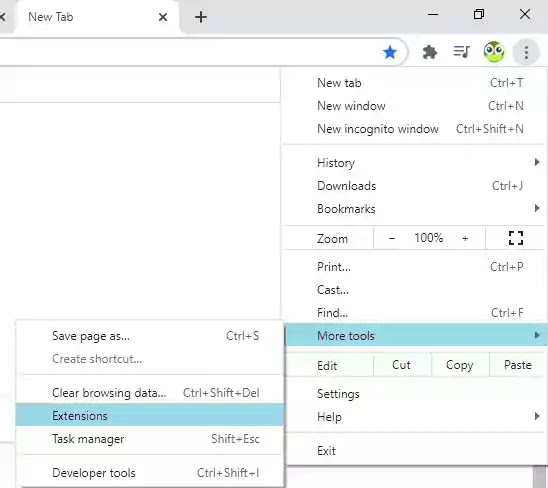The height and width of the screenshot is (488, 548).
Task: Click the Cut button
Action: [402, 365]
